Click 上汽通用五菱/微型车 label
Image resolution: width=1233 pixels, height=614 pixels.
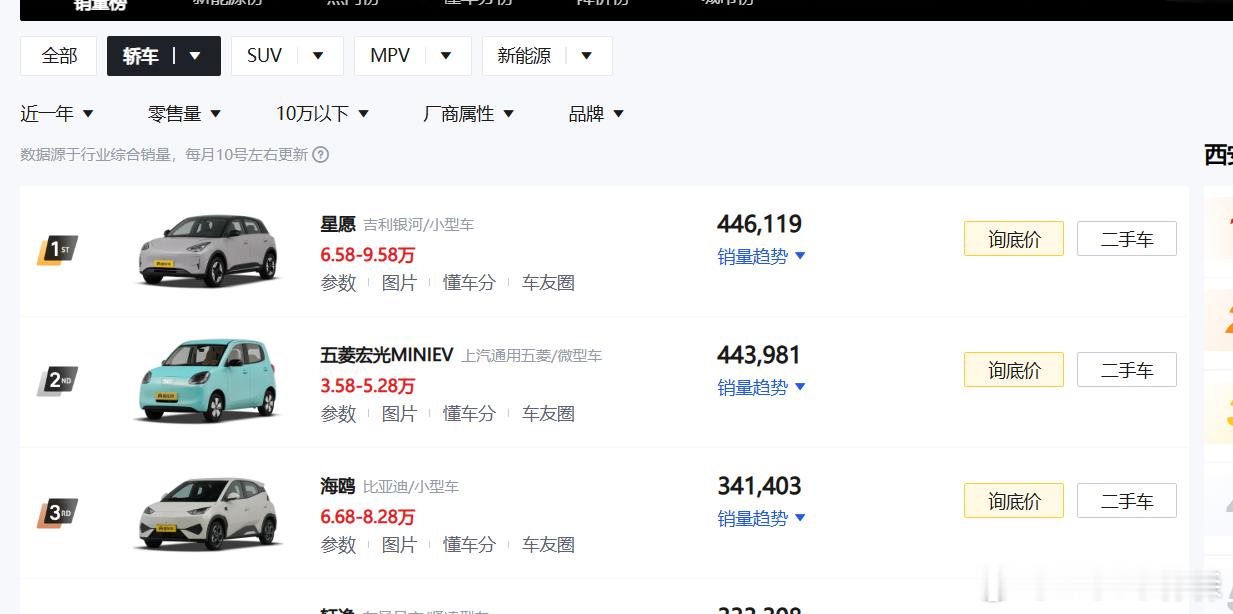(531, 356)
